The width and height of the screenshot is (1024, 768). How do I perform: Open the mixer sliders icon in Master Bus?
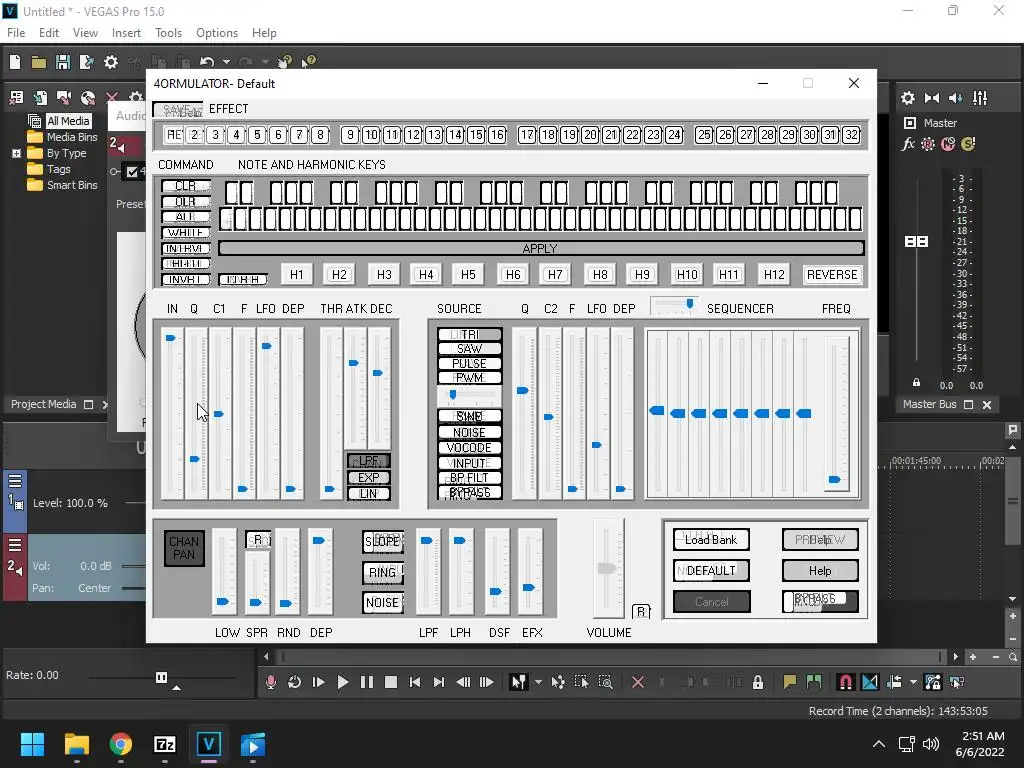pos(980,98)
